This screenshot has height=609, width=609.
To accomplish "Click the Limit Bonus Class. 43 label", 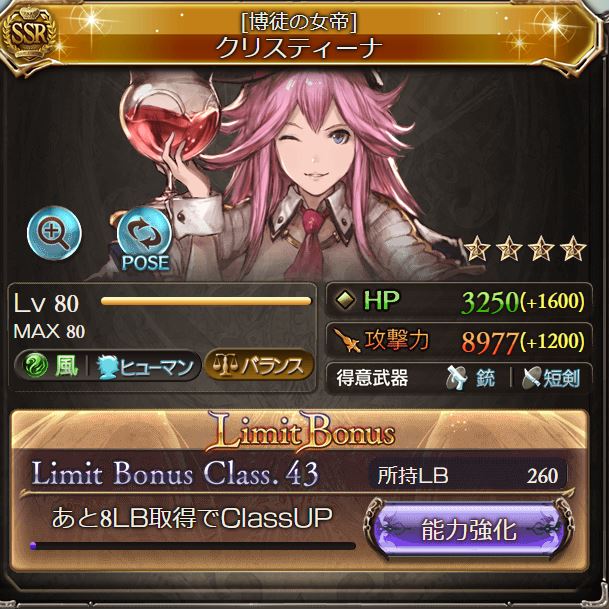I will point(175,473).
